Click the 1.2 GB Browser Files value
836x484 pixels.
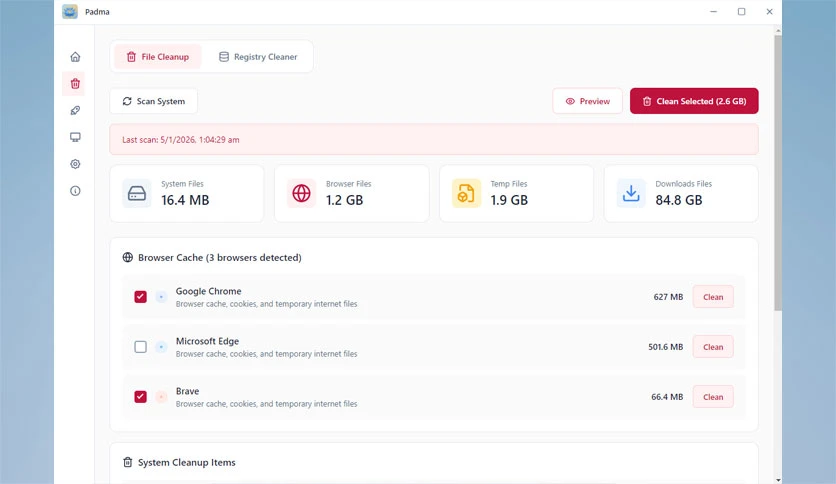tap(344, 200)
